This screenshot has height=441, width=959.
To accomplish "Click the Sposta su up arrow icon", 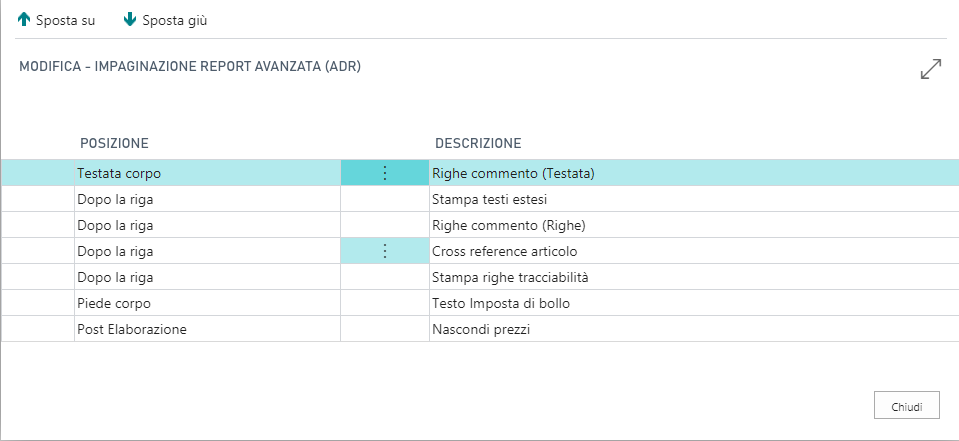I will pyautogui.click(x=24, y=20).
